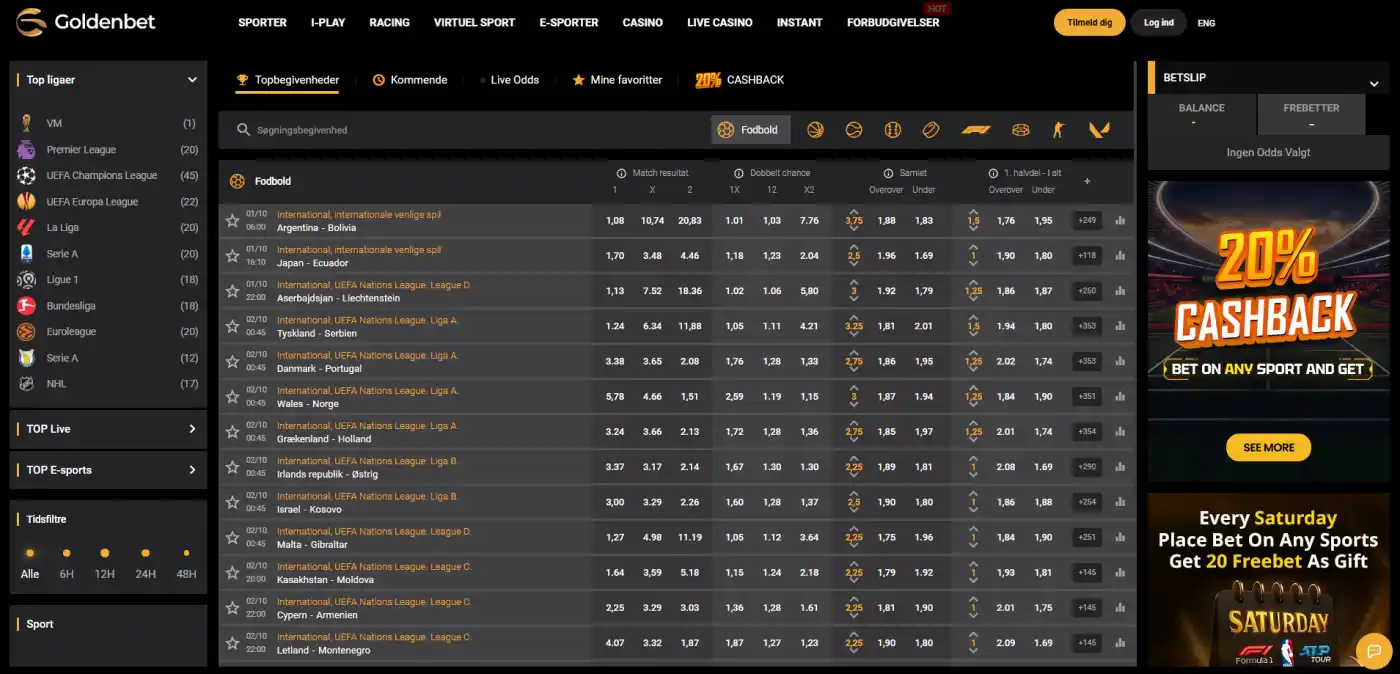Image resolution: width=1400 pixels, height=674 pixels.
Task: Expand +249 markets for Argentina - Bolivia
Action: pyautogui.click(x=1087, y=221)
